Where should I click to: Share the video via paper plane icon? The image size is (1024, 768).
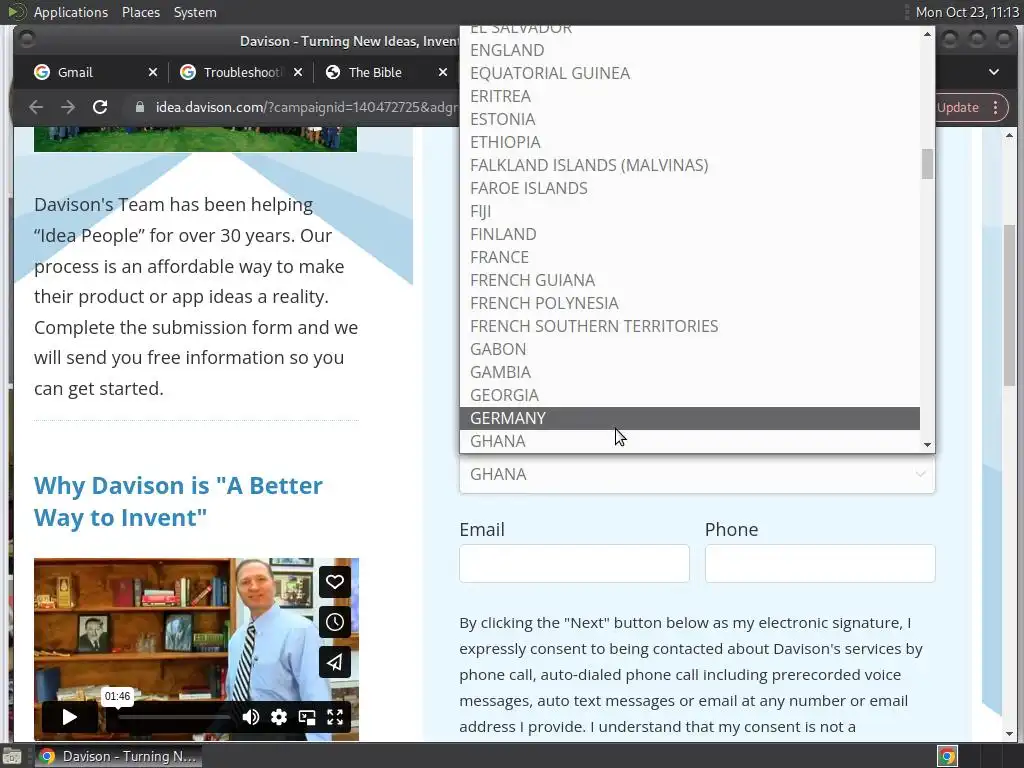point(334,662)
